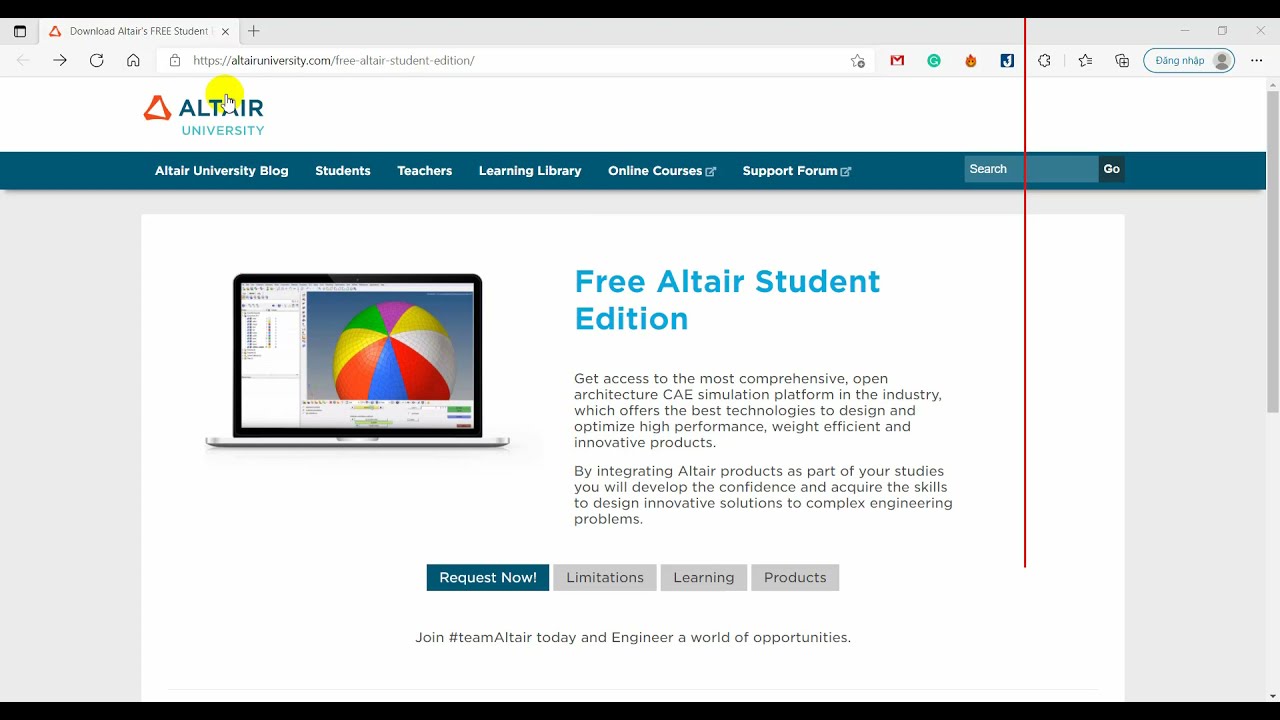Minimize the browser window
This screenshot has width=1280, height=720.
coord(1185,31)
